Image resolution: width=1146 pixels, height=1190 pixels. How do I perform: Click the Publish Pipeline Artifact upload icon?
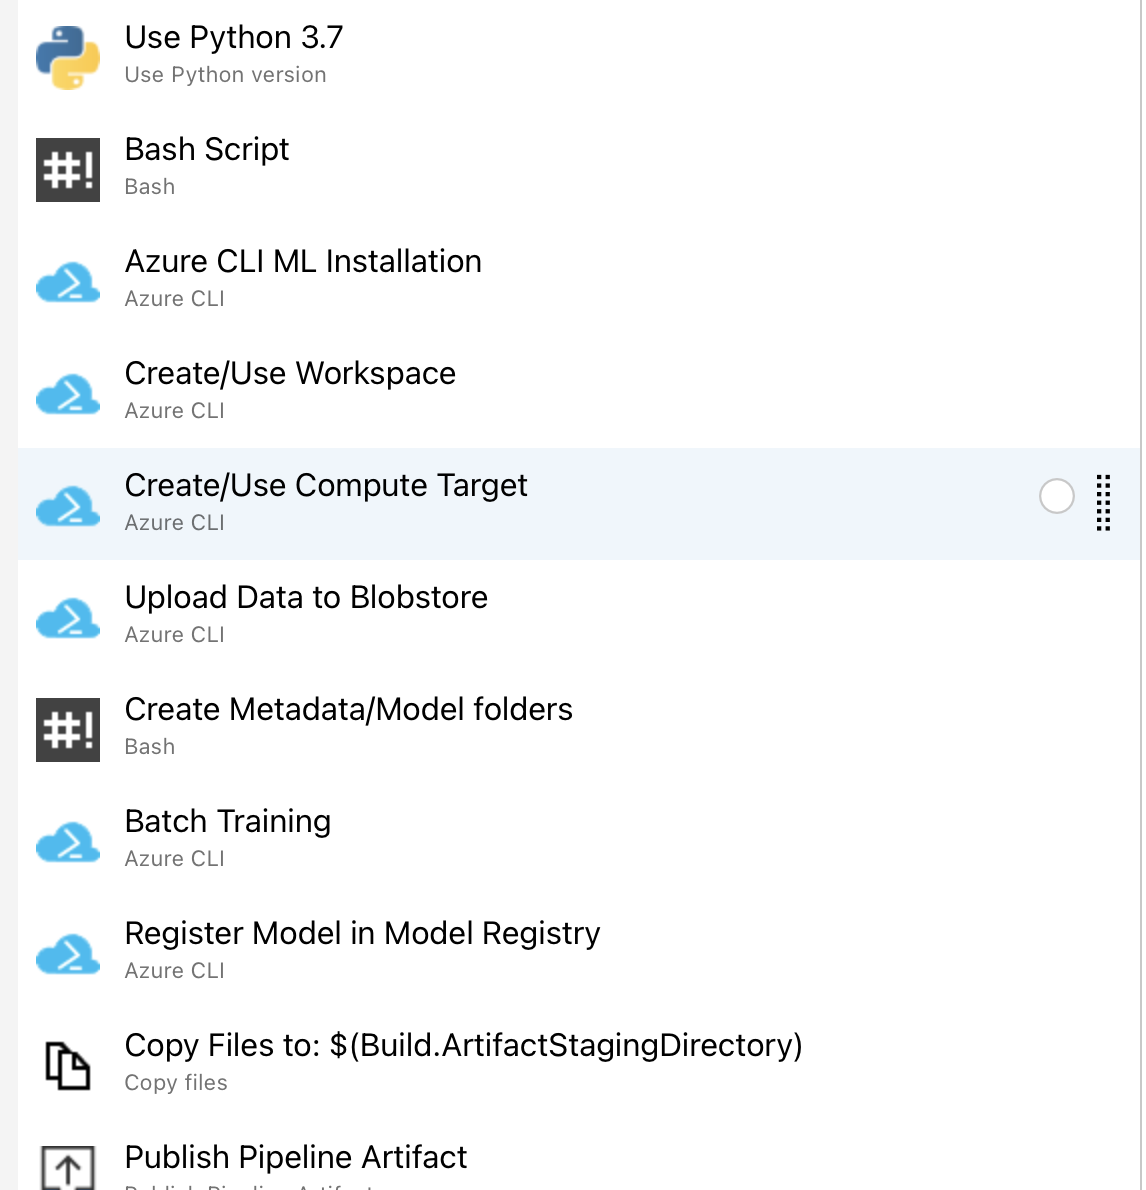coord(67,1165)
